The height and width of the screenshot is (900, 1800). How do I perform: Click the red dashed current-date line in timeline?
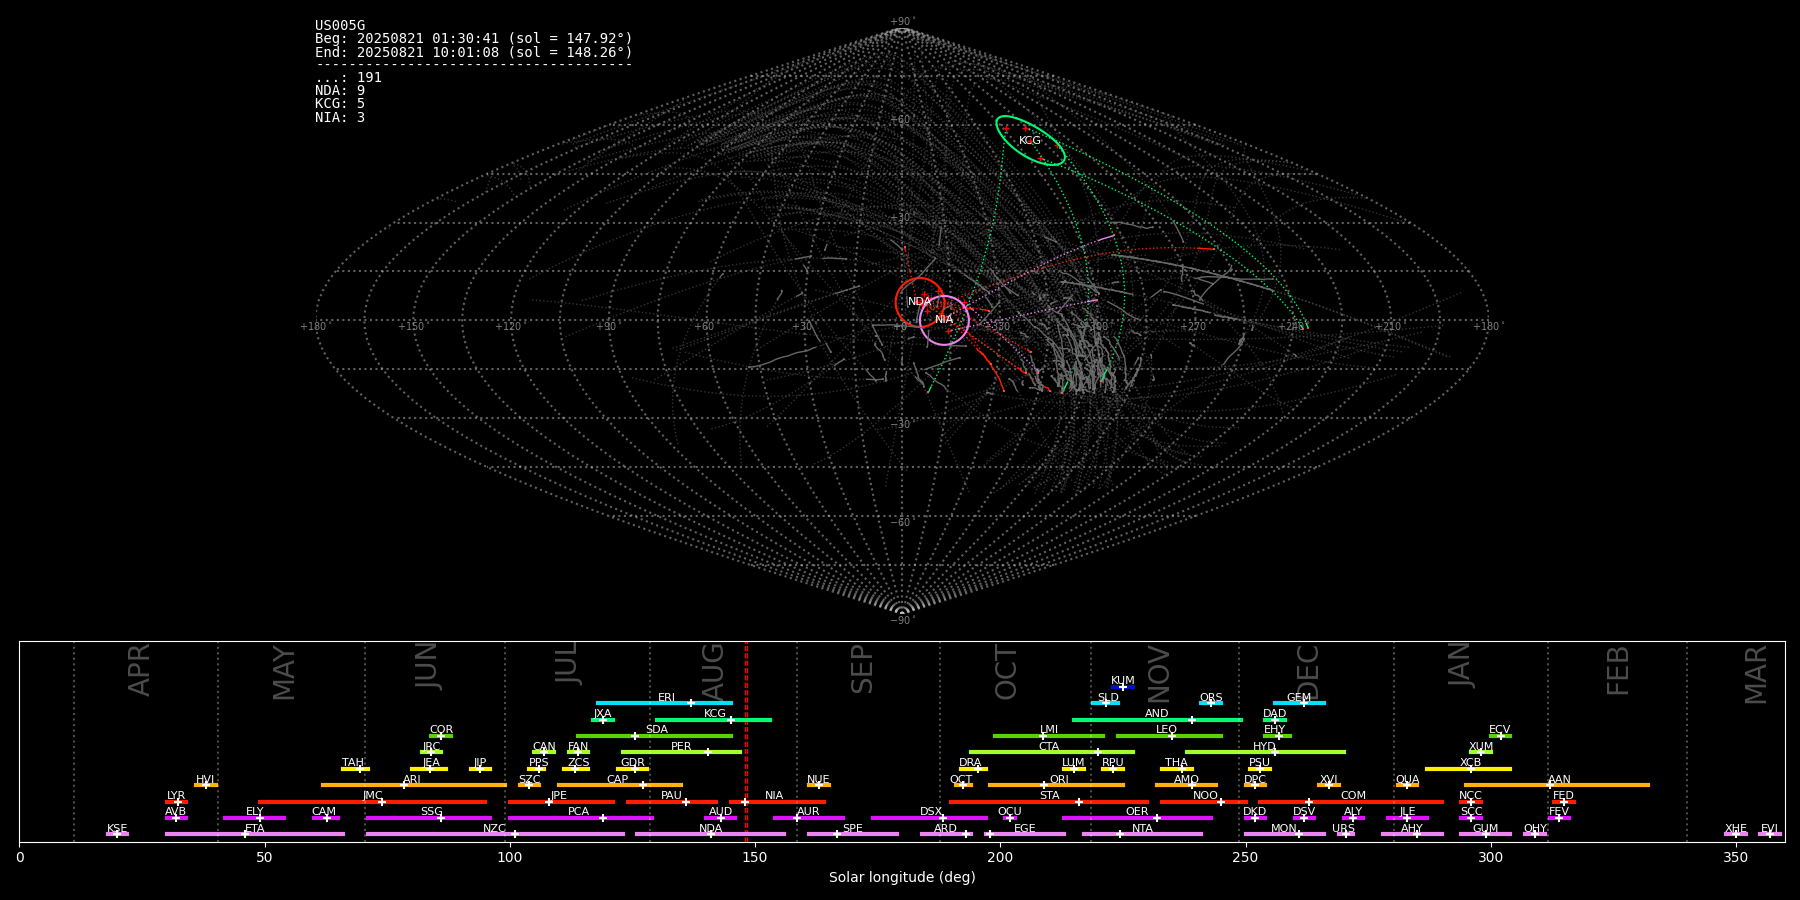746,742
